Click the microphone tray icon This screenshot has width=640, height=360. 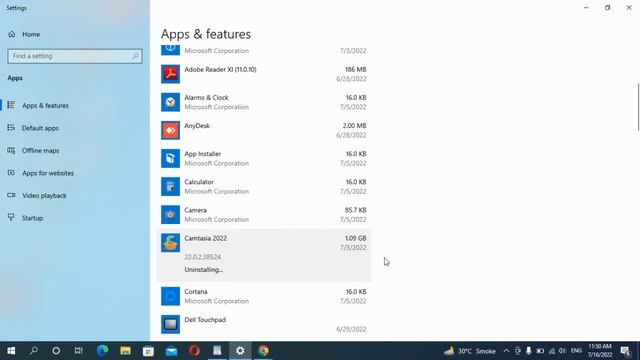(x=529, y=351)
